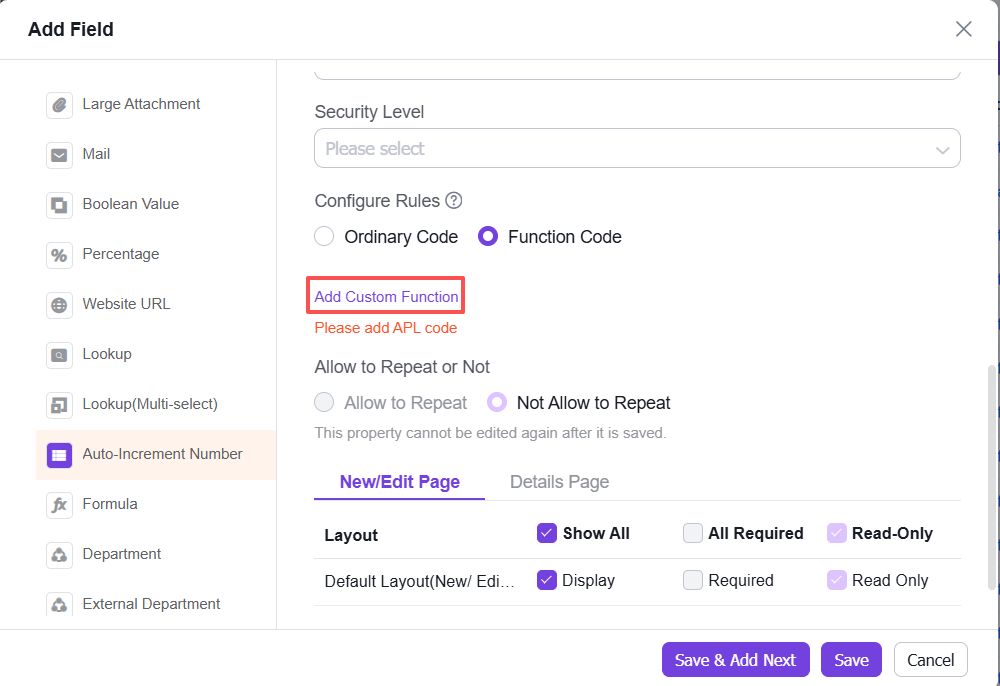Click the Save button
The width and height of the screenshot is (1000, 686).
pos(851,660)
